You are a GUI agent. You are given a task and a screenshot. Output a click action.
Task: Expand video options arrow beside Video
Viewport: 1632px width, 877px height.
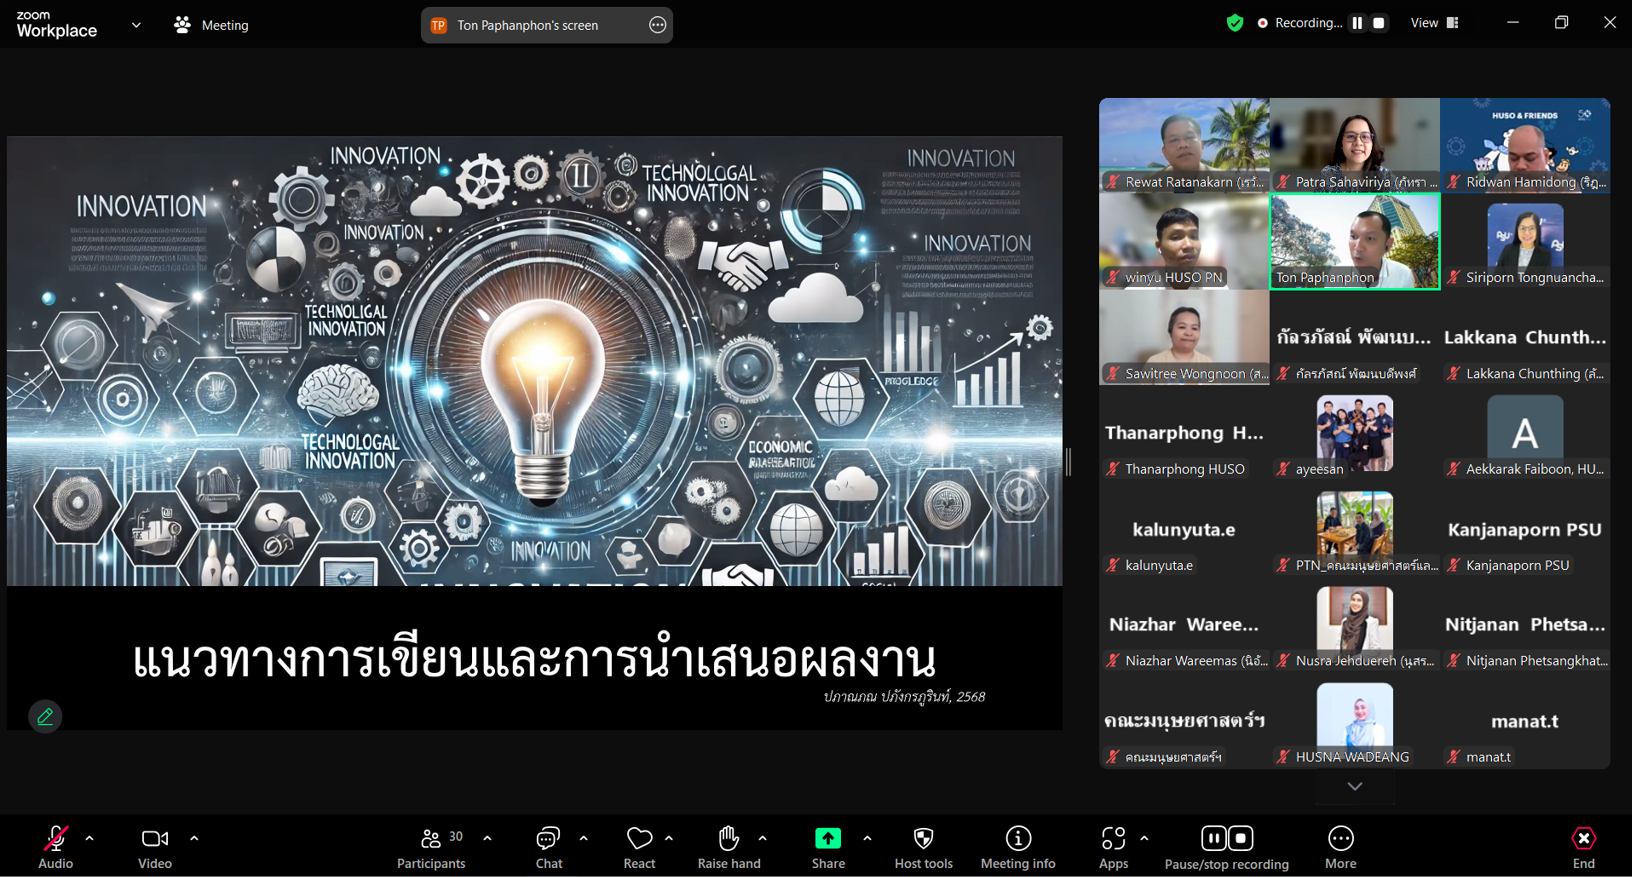[194, 838]
